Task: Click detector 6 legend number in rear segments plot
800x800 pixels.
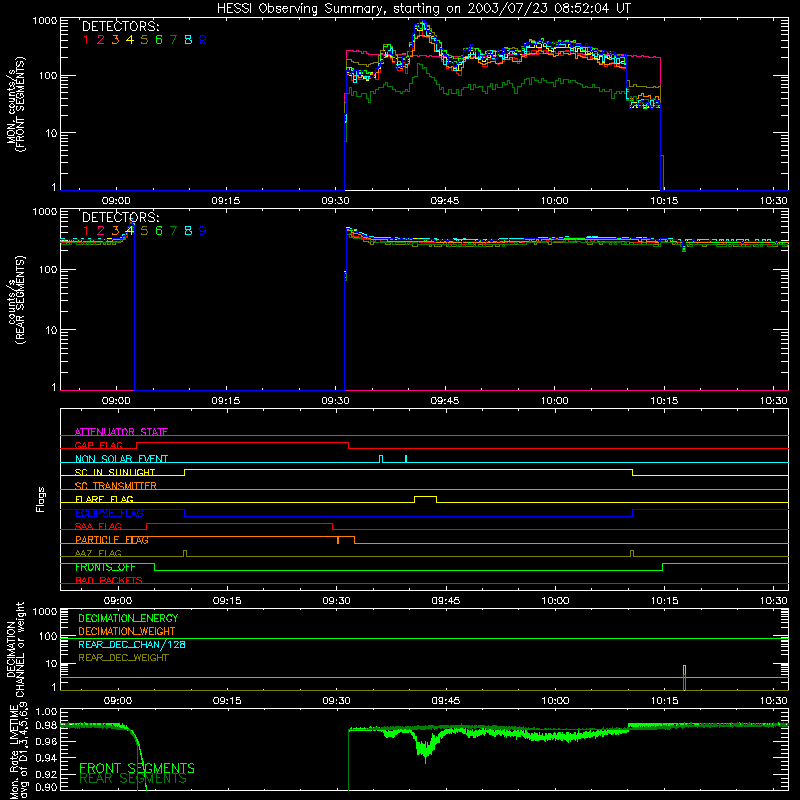Action: pyautogui.click(x=159, y=231)
